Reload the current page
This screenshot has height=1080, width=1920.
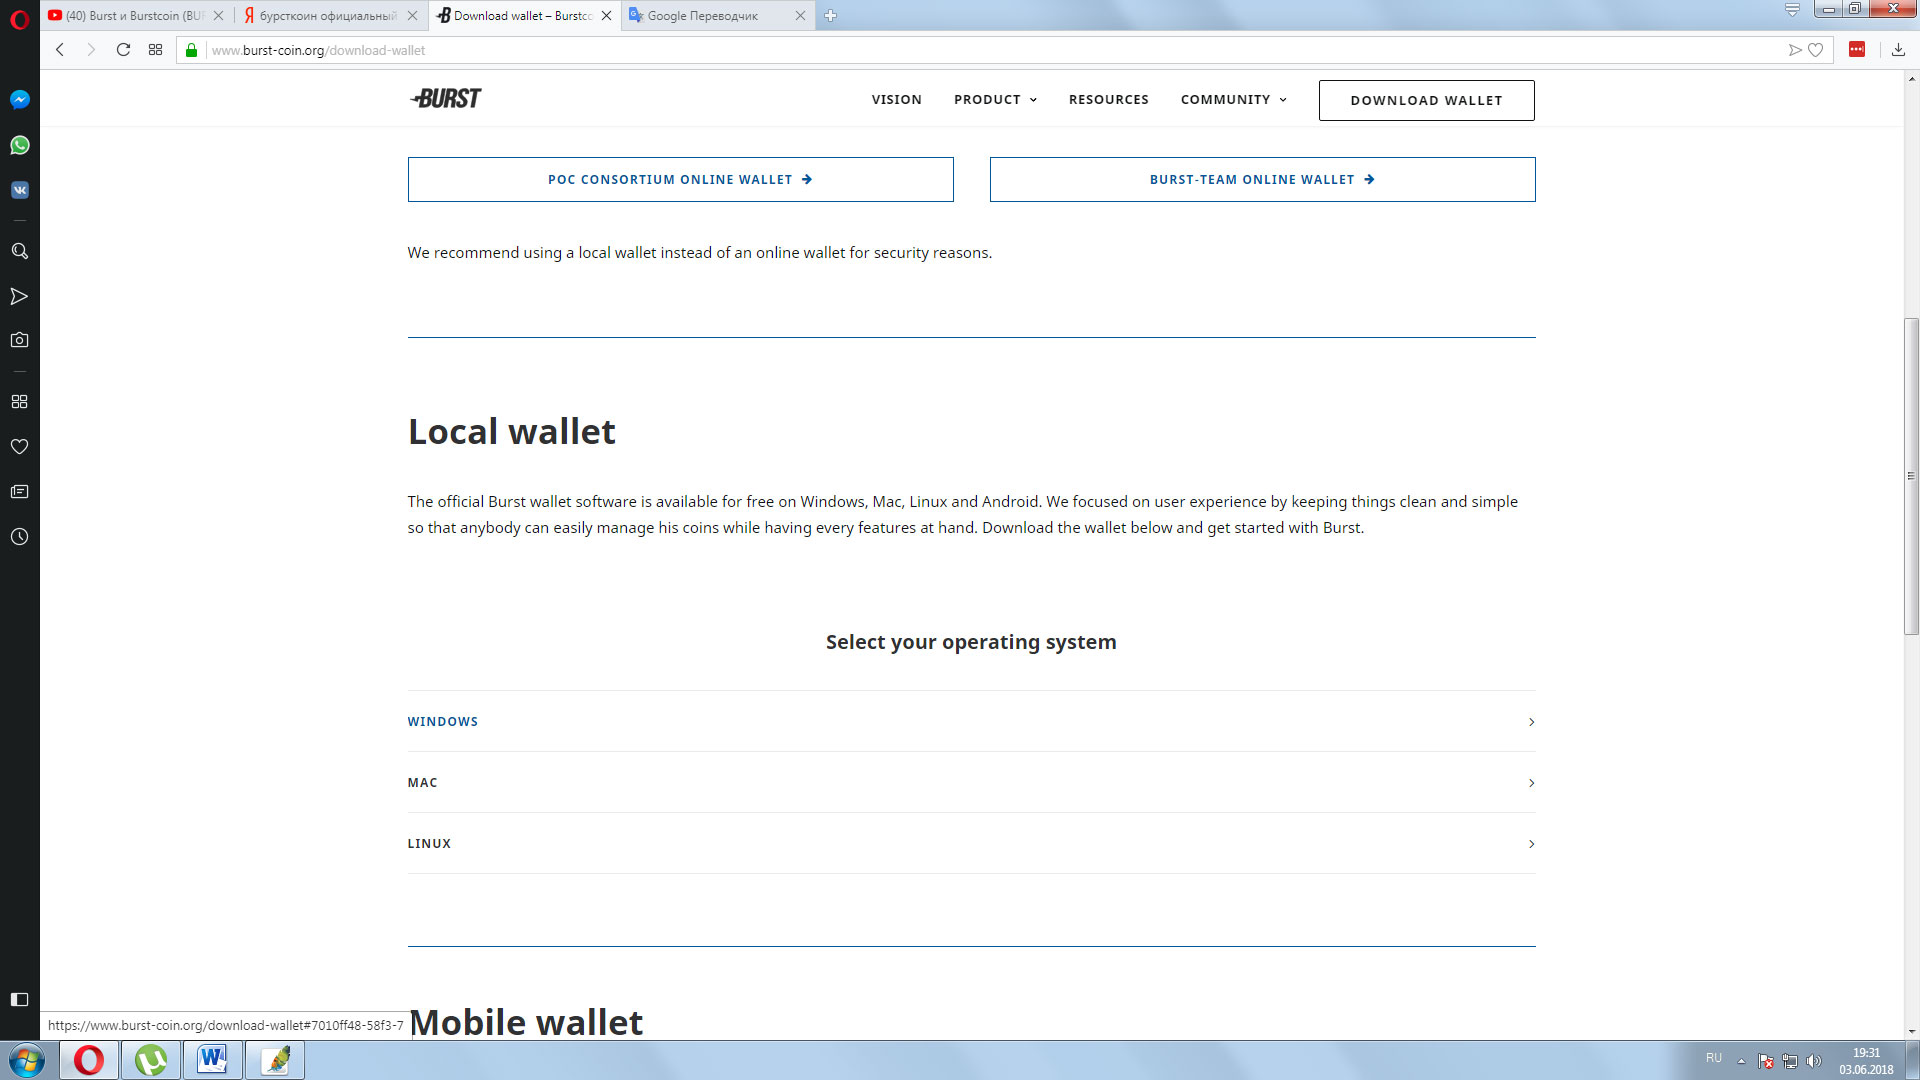point(123,50)
